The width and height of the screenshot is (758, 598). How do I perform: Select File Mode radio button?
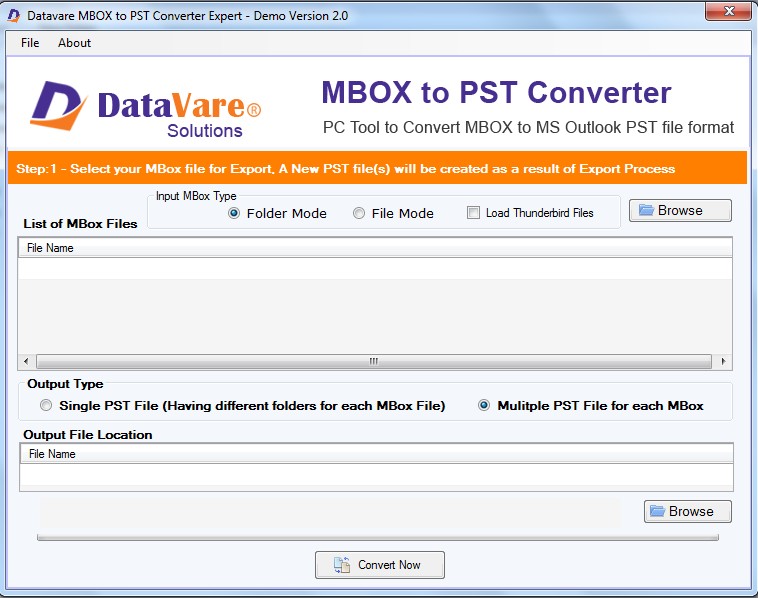point(359,213)
